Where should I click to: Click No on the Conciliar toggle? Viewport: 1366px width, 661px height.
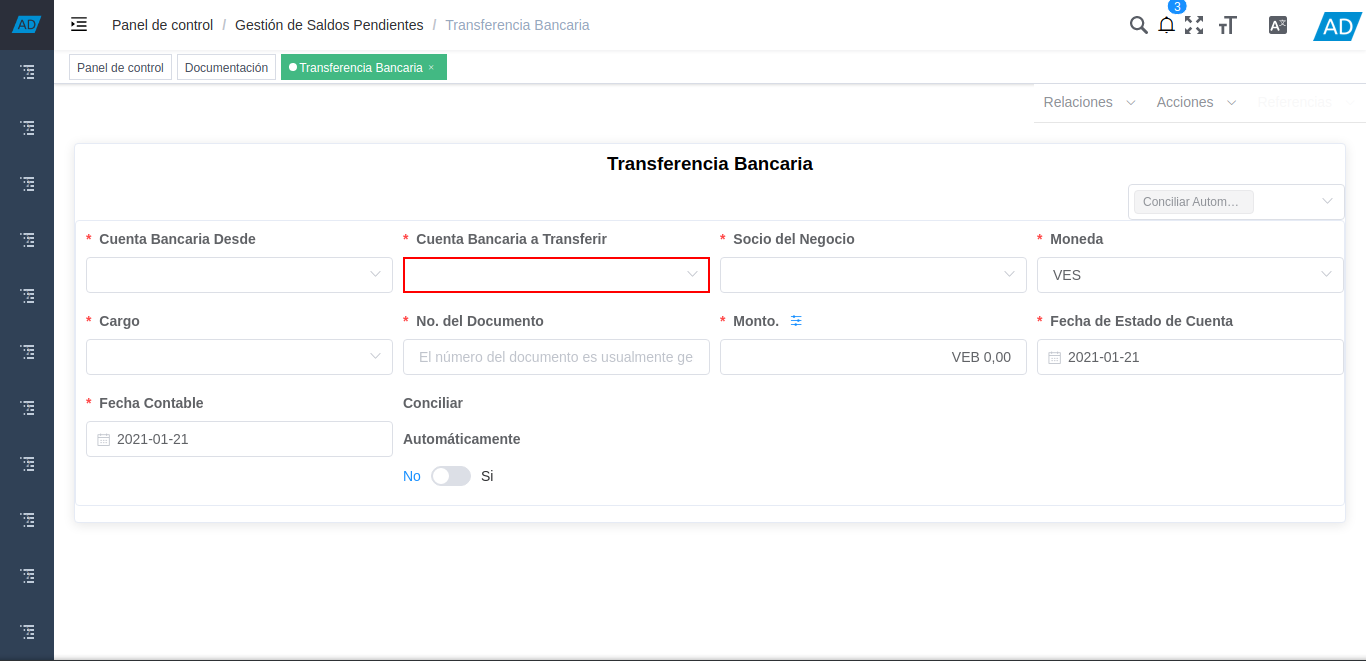point(411,476)
